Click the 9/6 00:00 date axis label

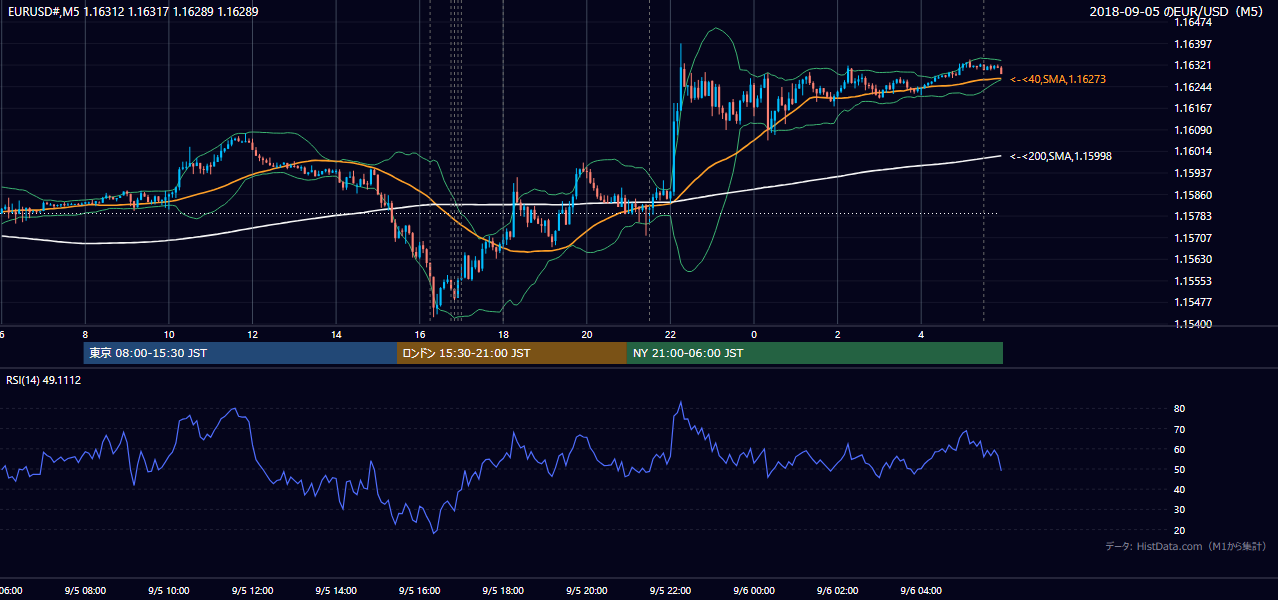[x=754, y=591]
